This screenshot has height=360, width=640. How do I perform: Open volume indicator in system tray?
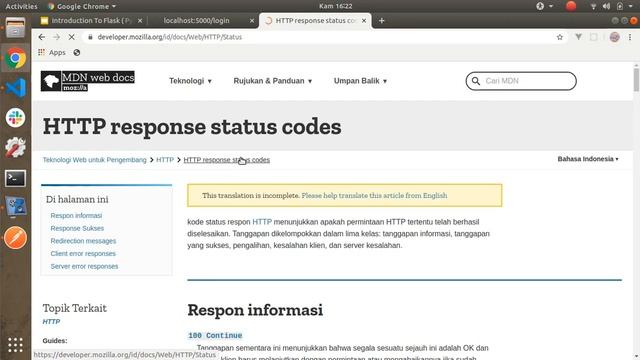(607, 6)
